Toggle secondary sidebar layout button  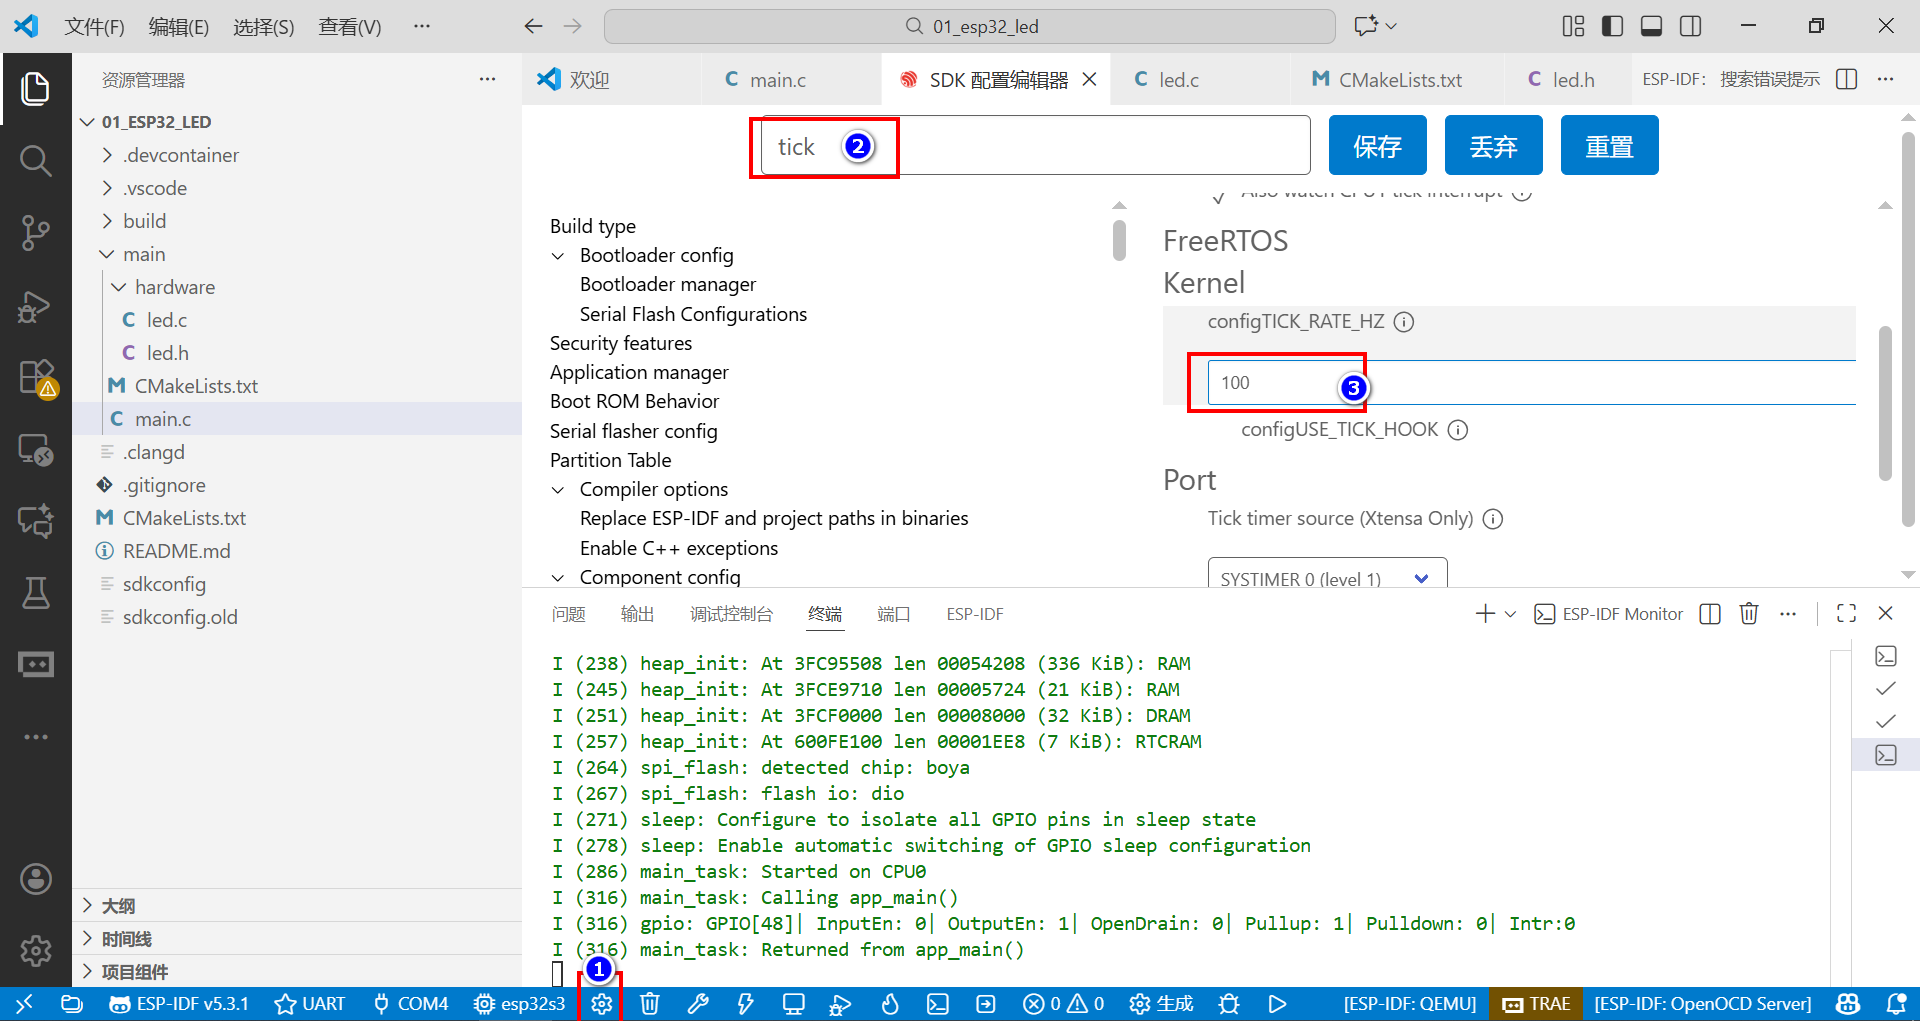[x=1690, y=26]
